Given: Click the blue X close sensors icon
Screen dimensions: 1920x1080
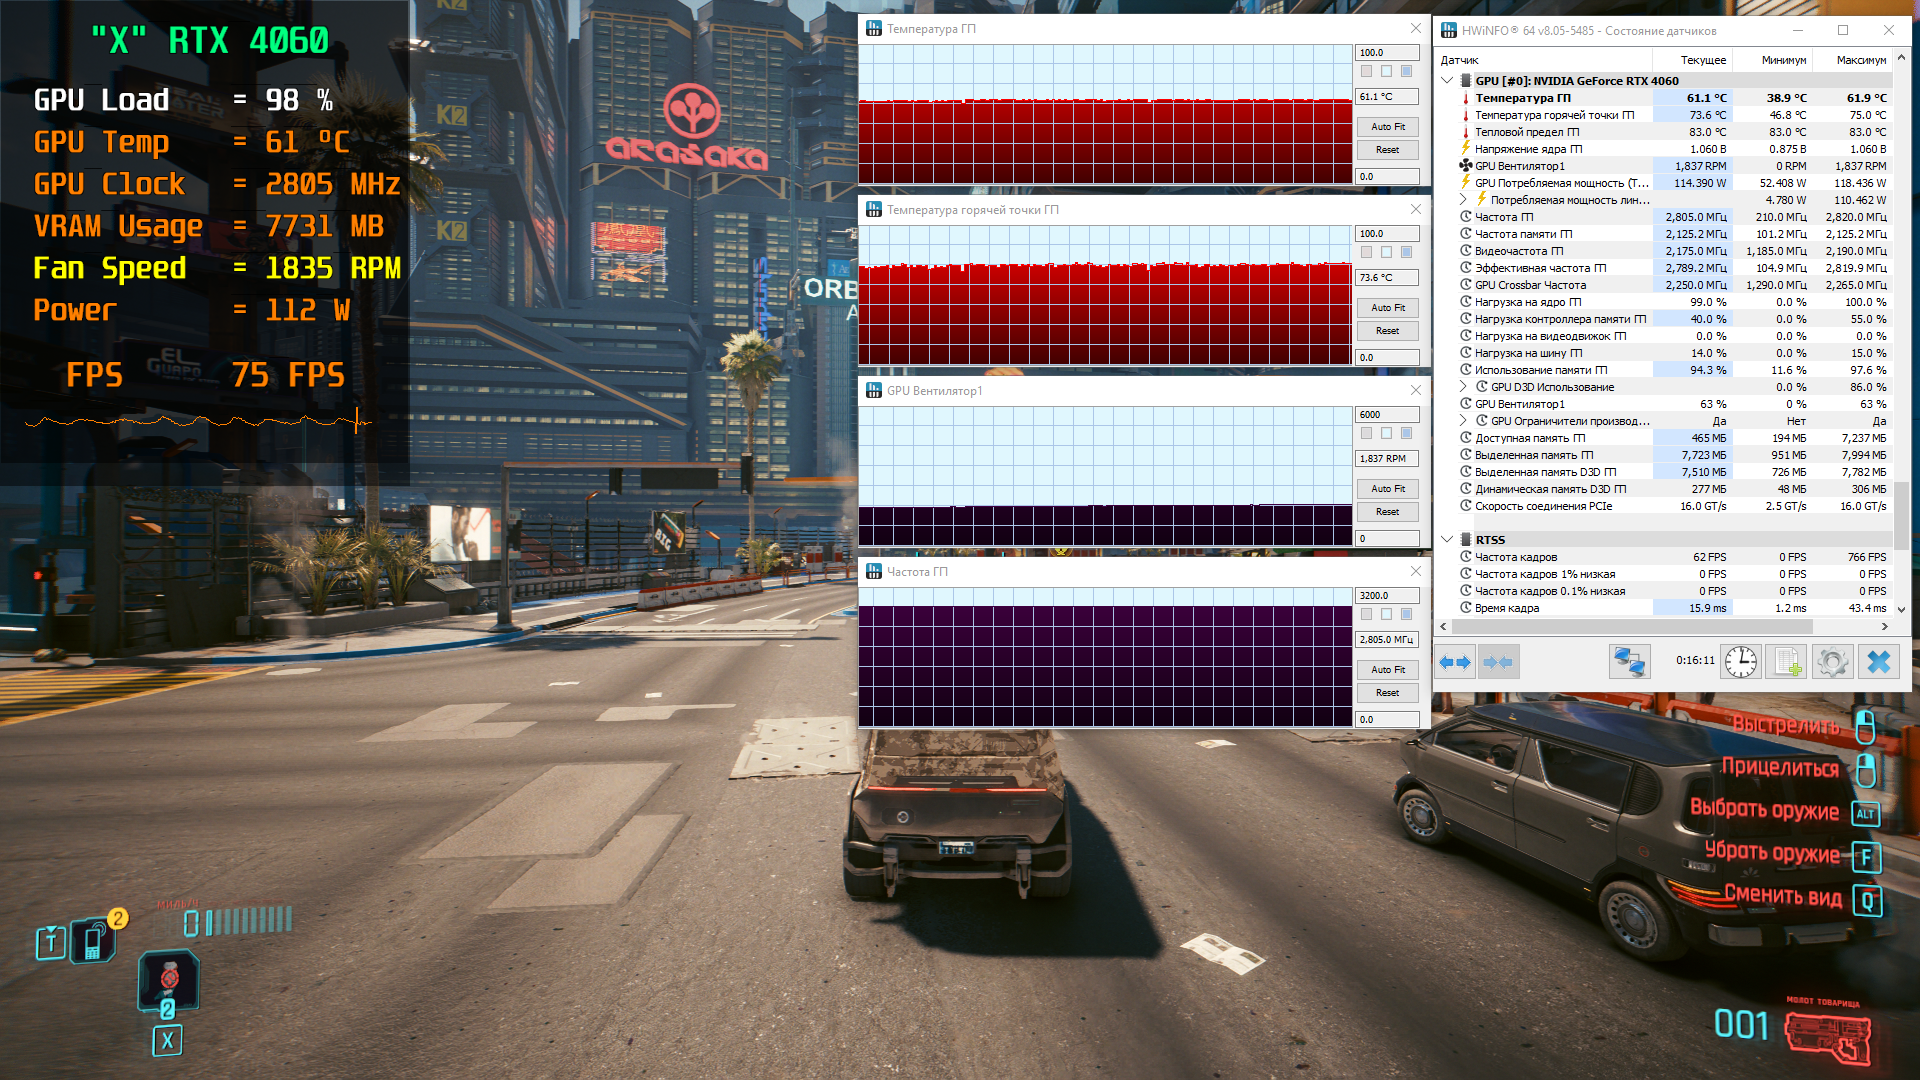Looking at the screenshot, I should (x=1879, y=662).
